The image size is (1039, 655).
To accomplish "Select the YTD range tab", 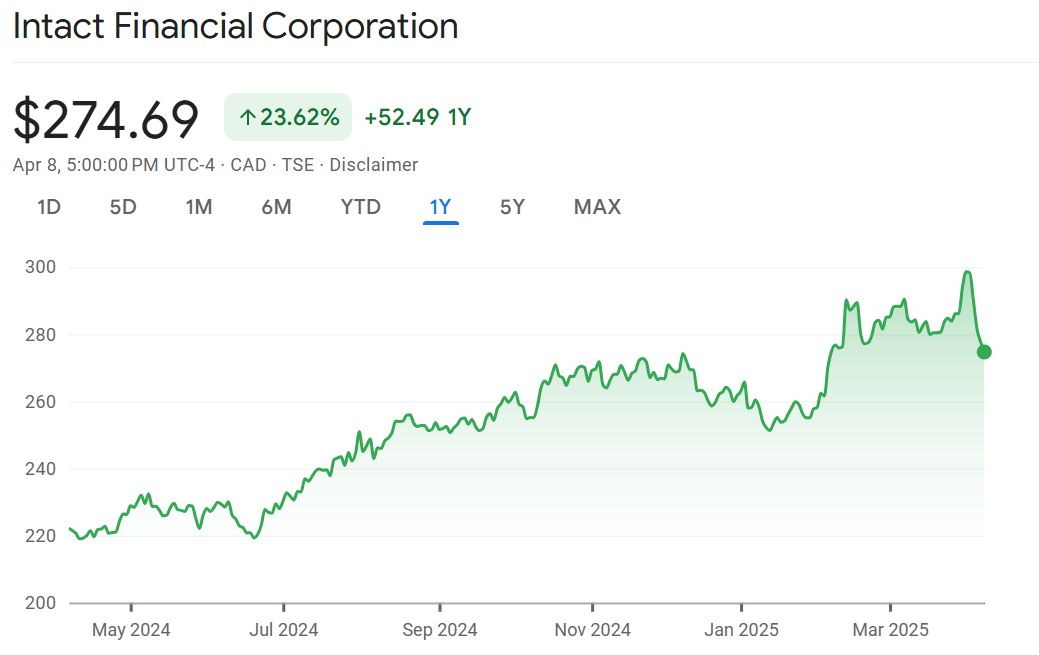I will [360, 207].
